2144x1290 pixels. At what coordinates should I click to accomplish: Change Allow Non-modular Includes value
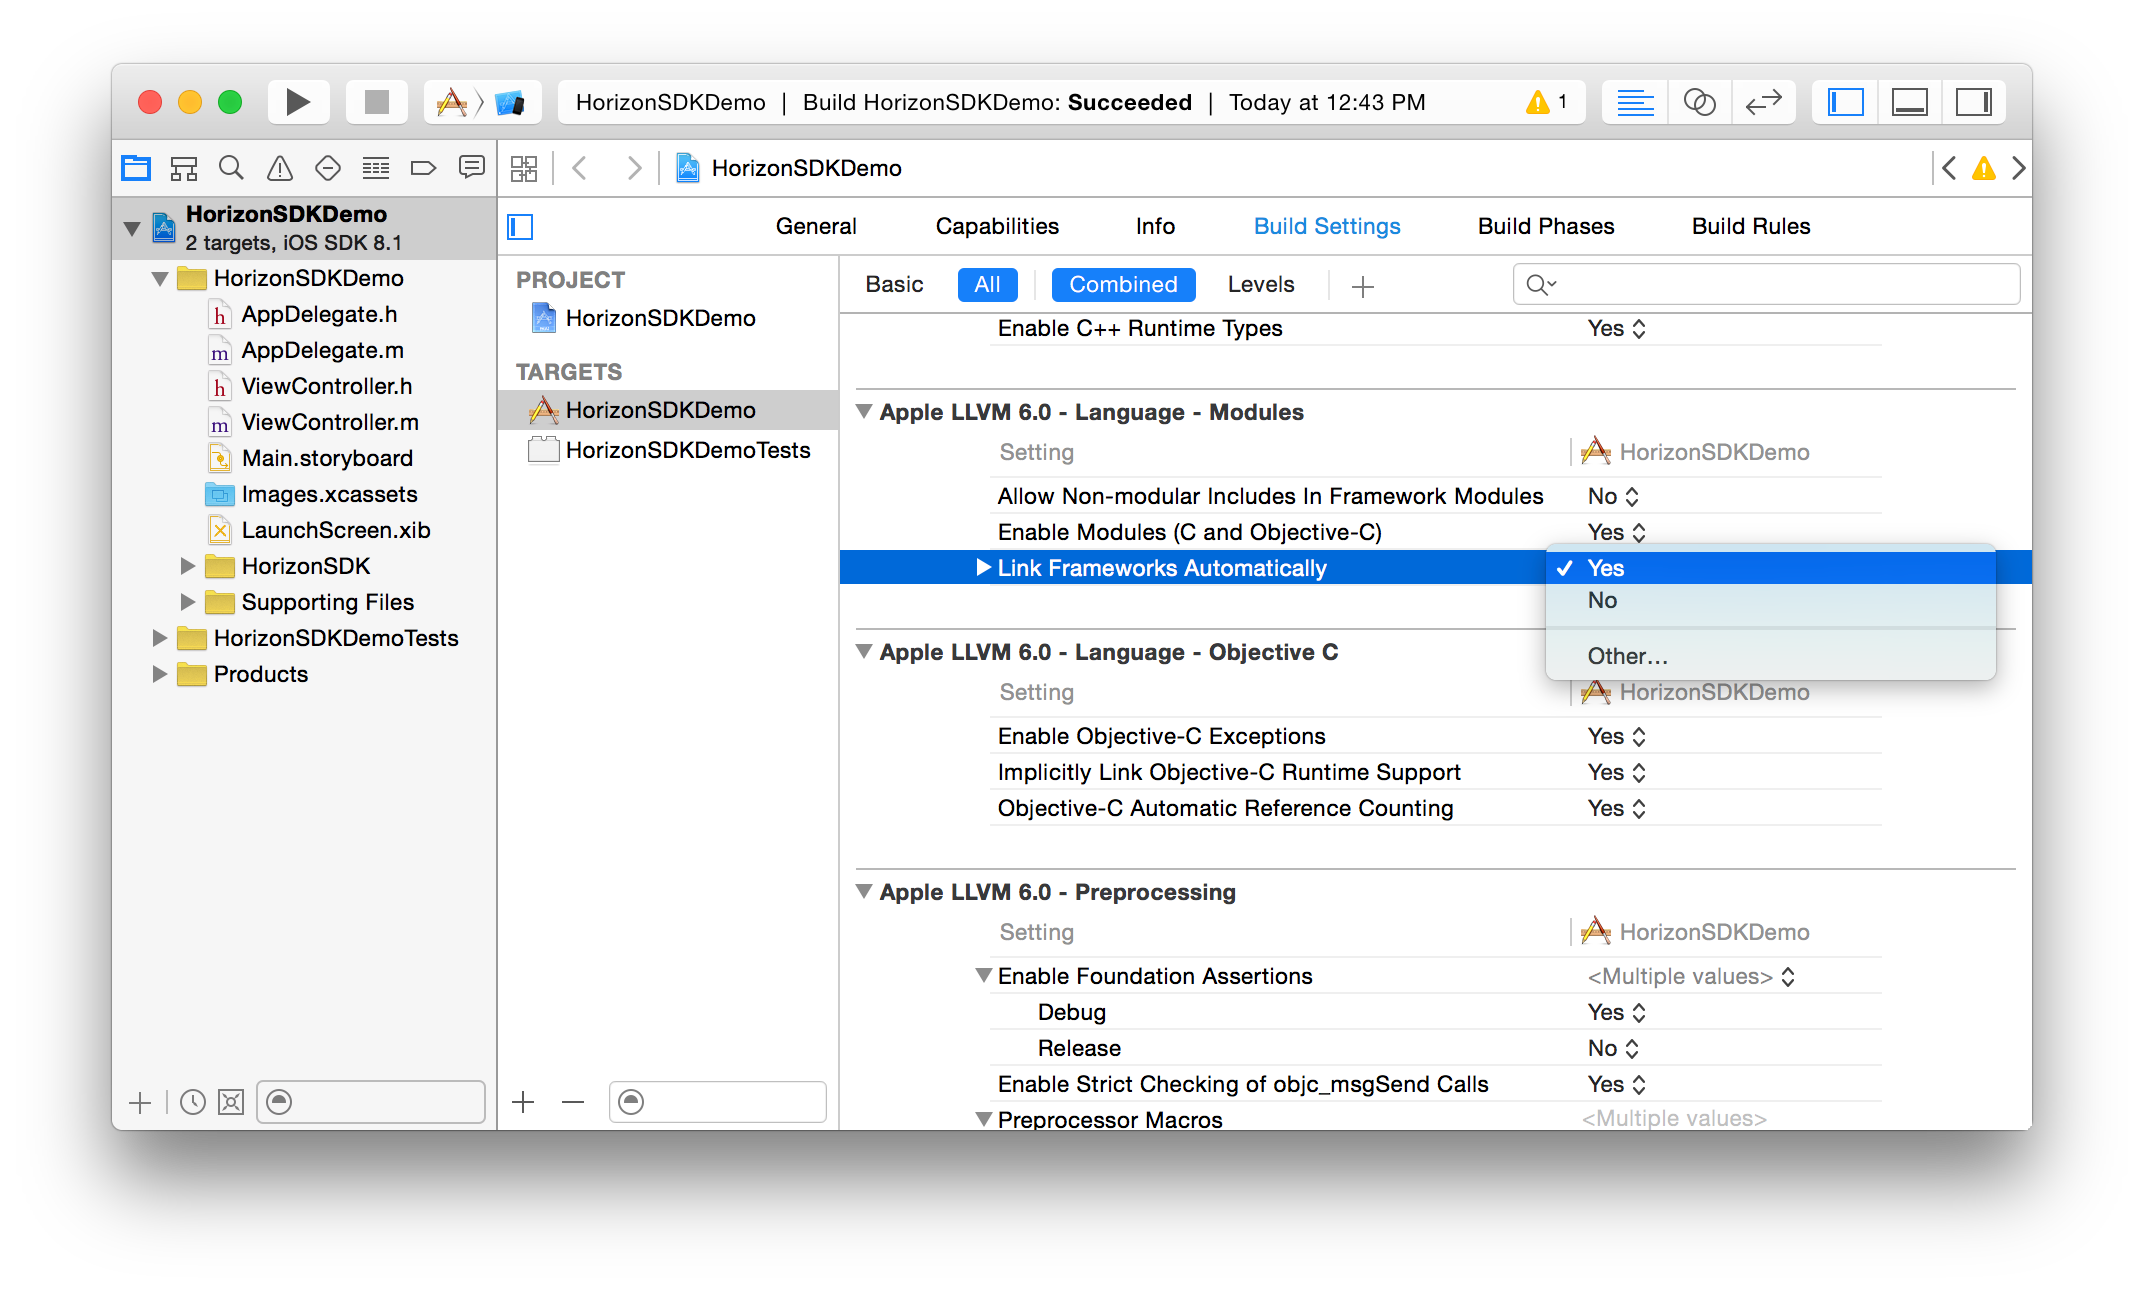tap(1614, 496)
